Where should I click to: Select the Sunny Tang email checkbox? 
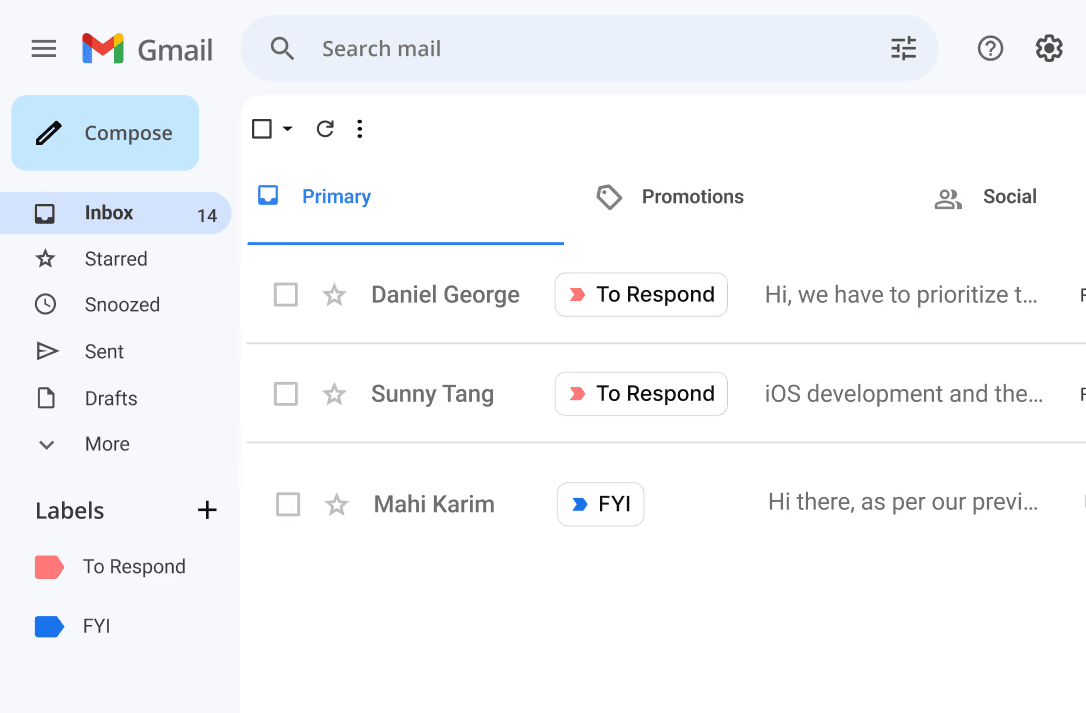(x=285, y=394)
